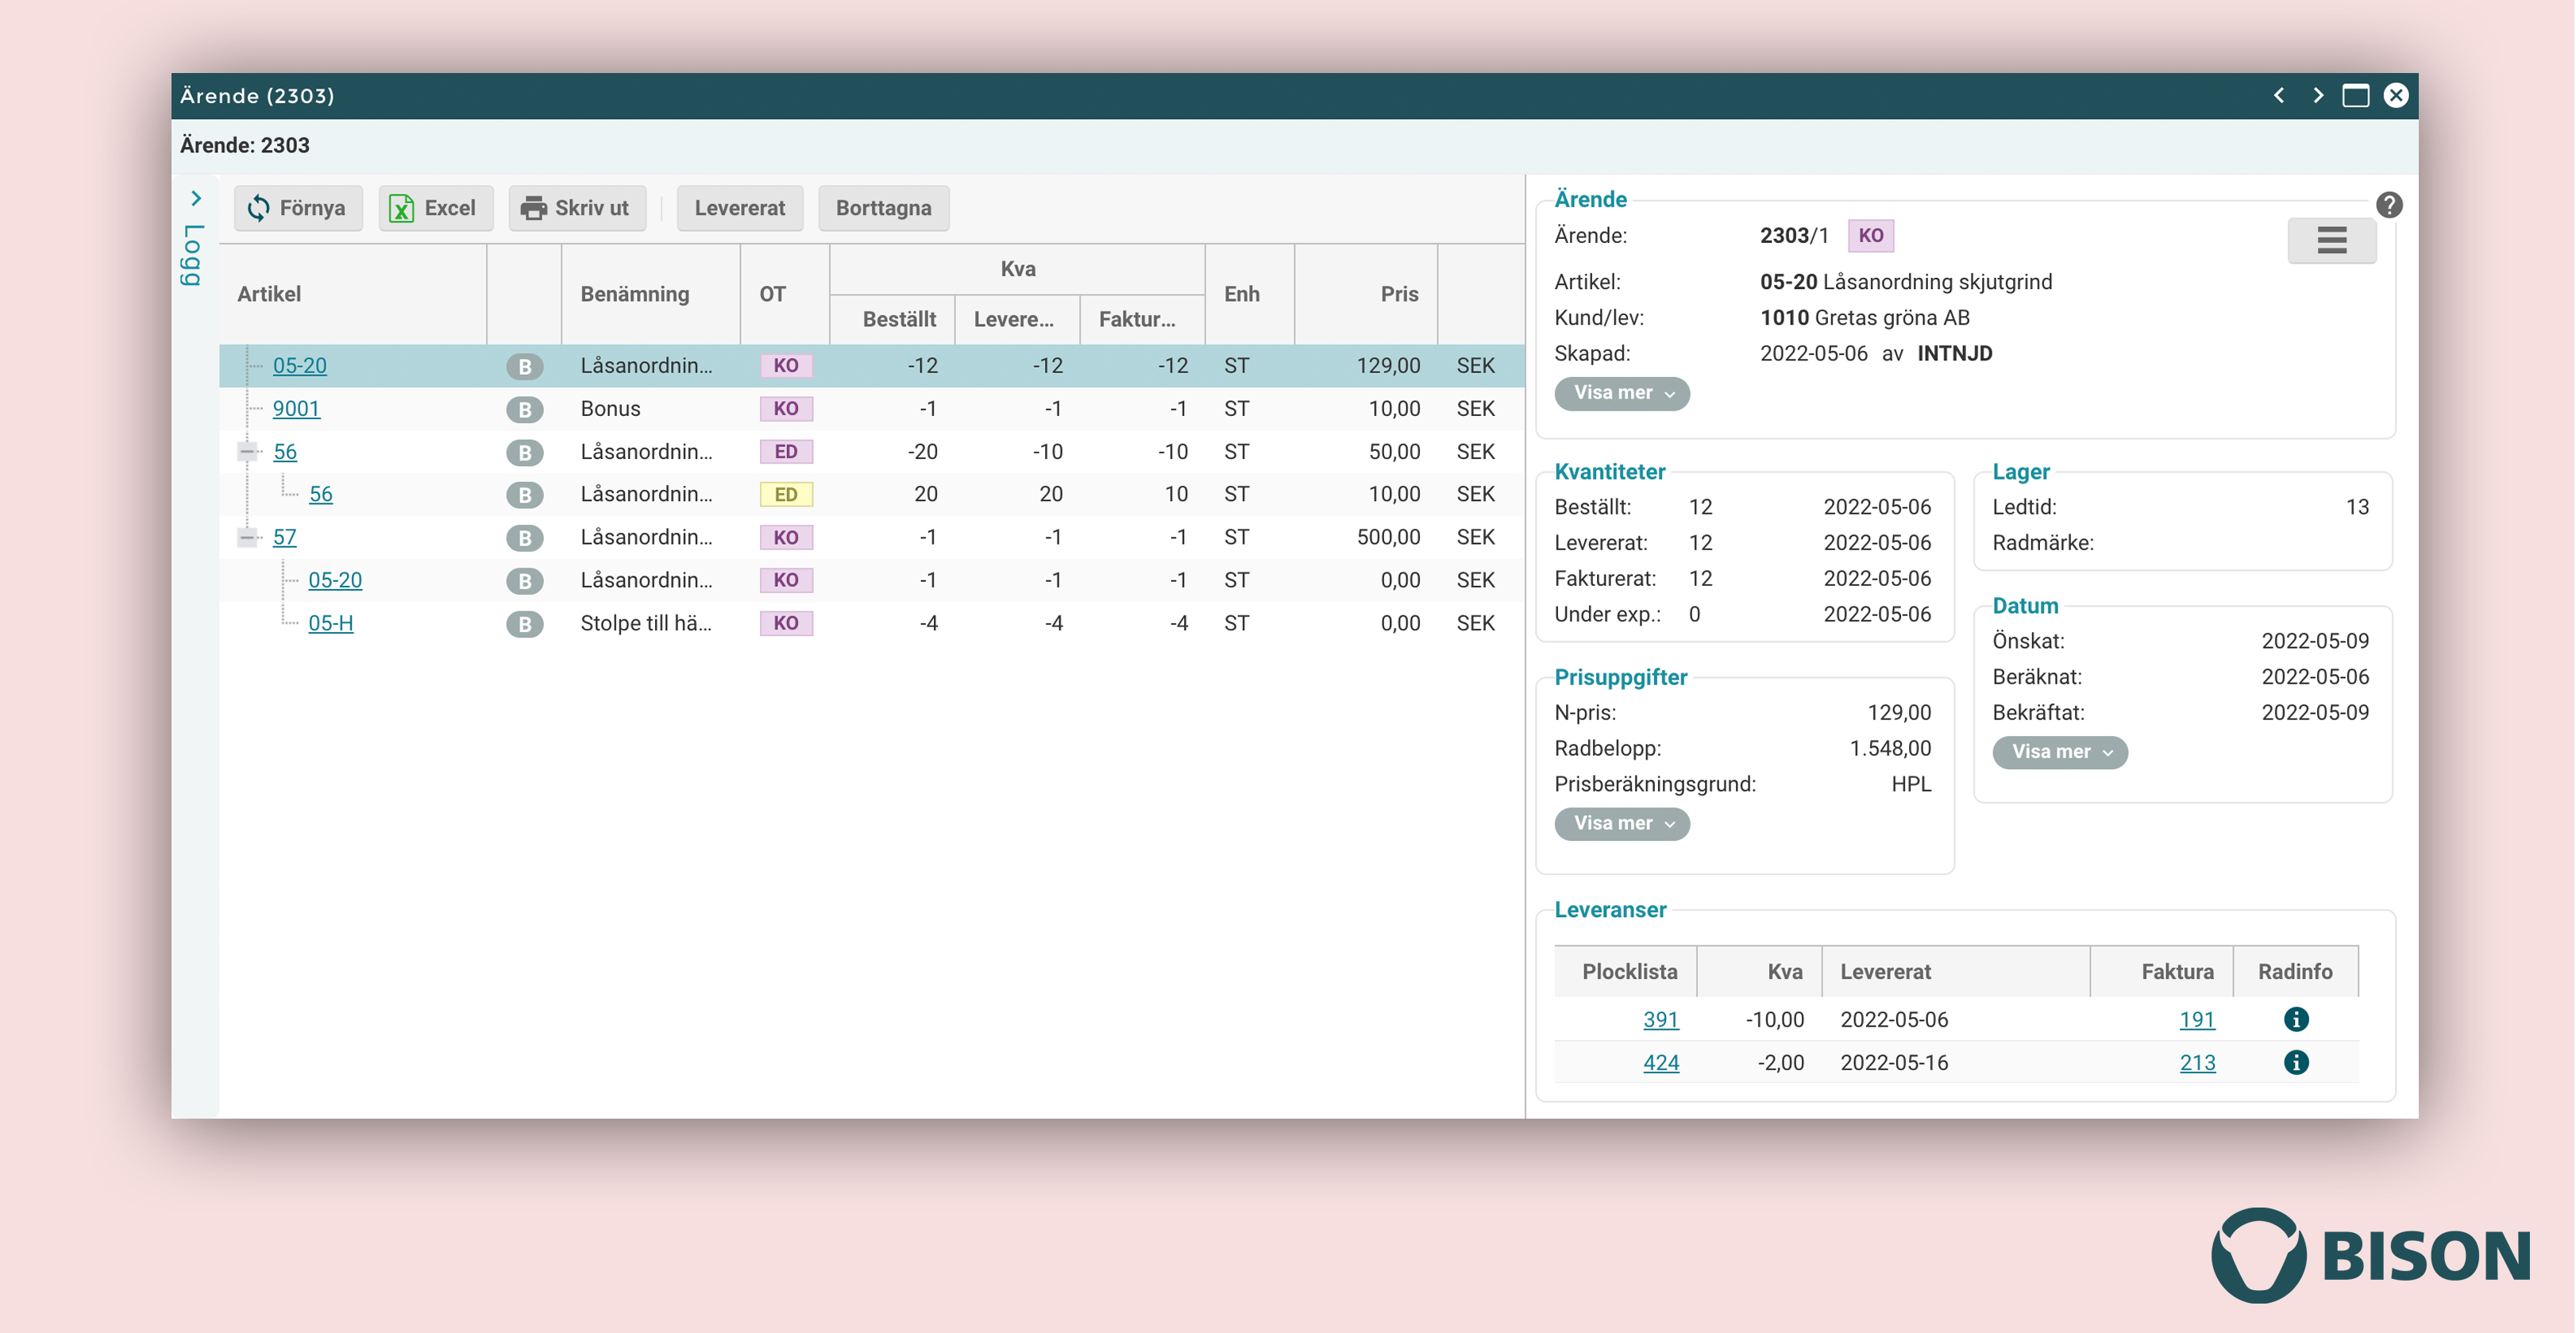Expand Visa mer under Prisuppgifter
Image resolution: width=2576 pixels, height=1333 pixels.
pyautogui.click(x=1621, y=823)
